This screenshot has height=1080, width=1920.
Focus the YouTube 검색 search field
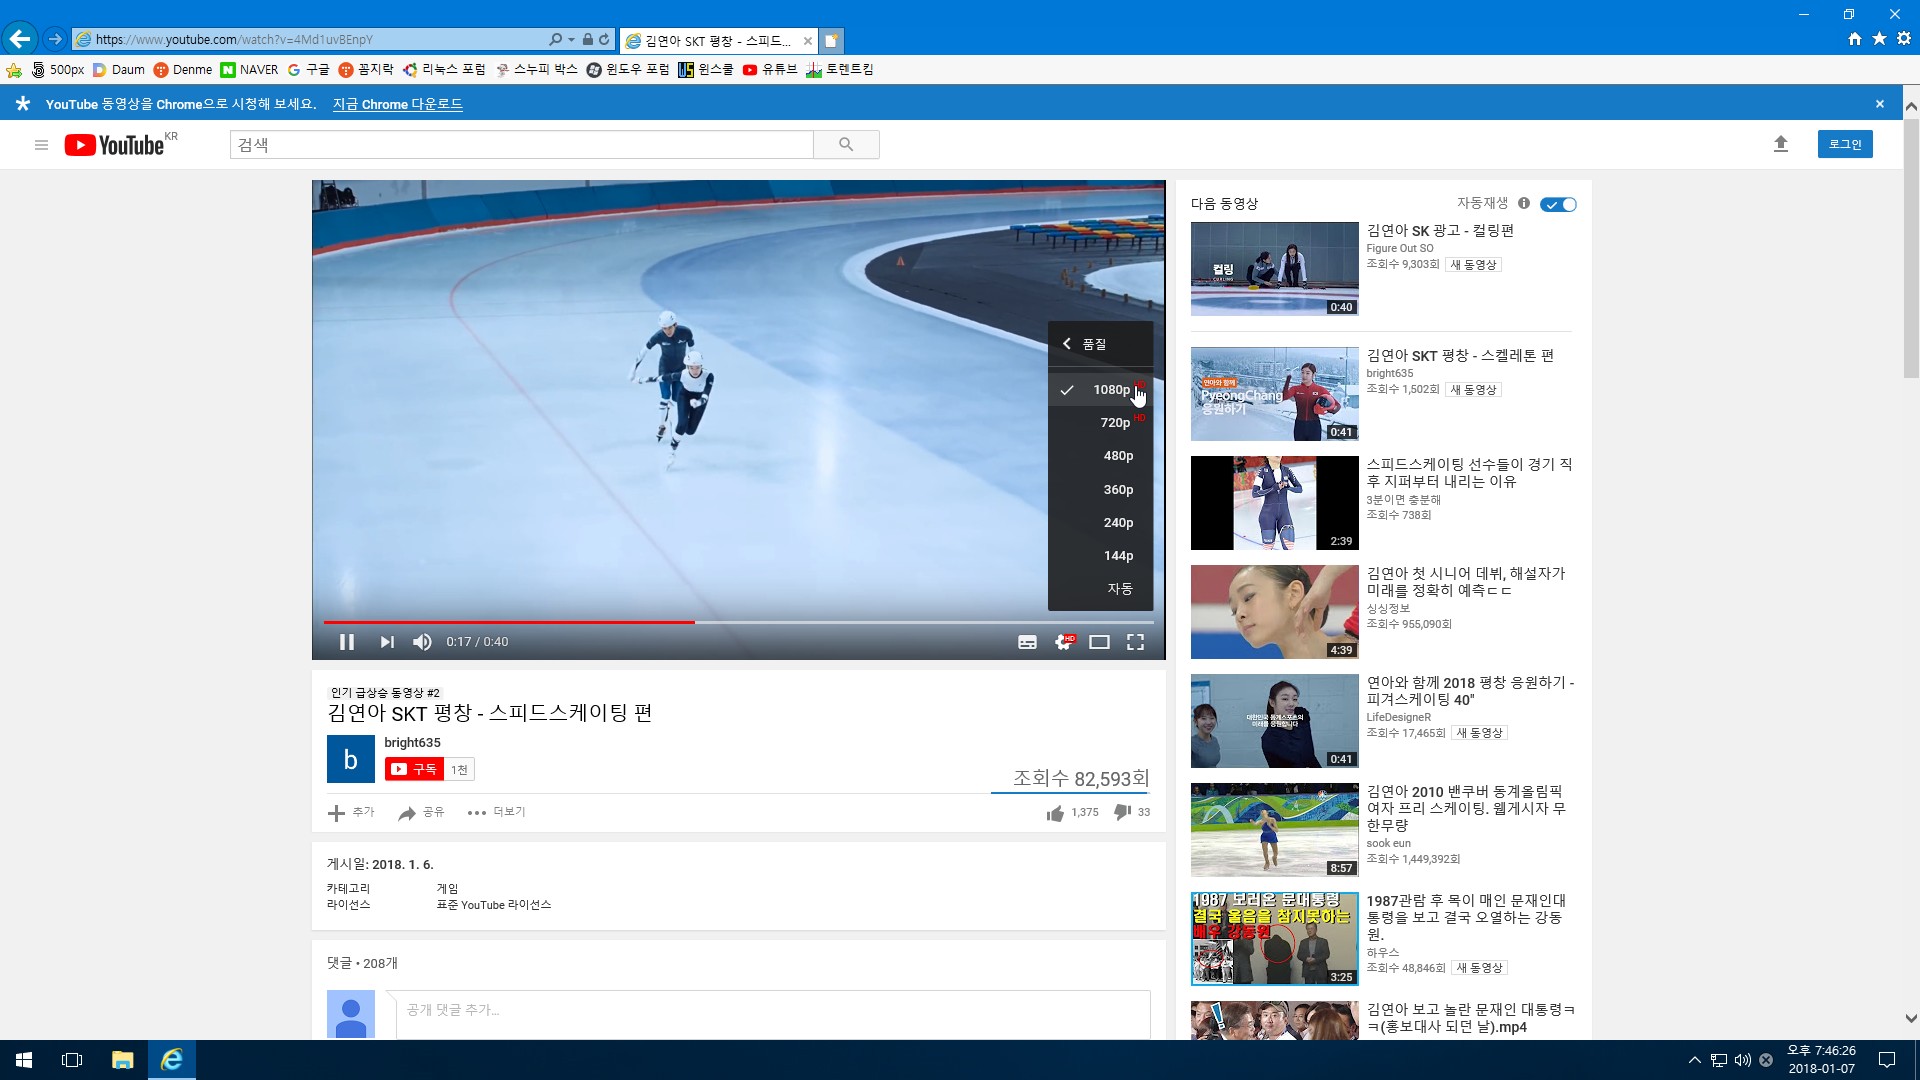tap(521, 145)
